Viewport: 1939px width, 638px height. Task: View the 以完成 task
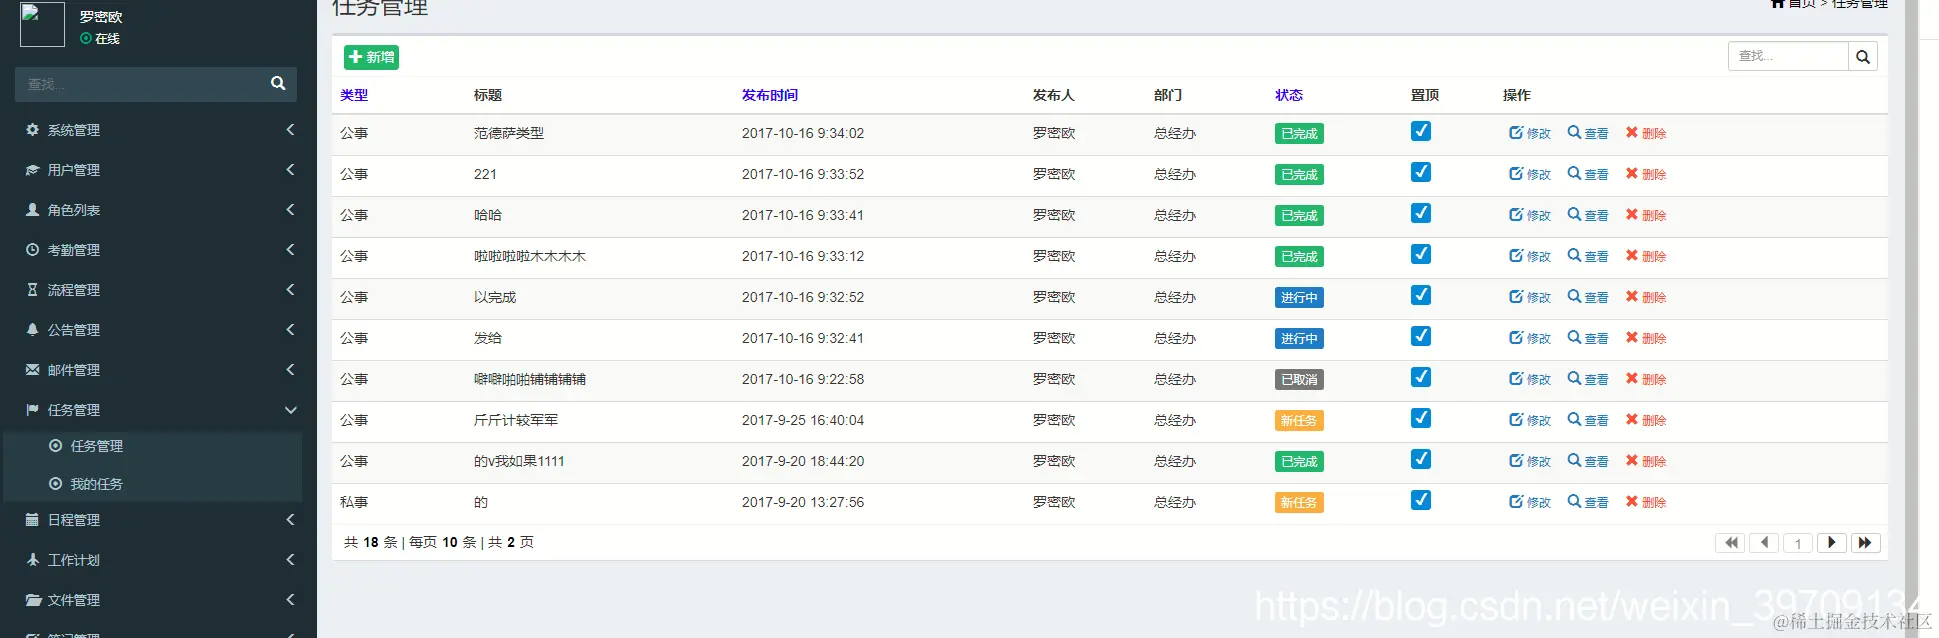tap(1588, 297)
